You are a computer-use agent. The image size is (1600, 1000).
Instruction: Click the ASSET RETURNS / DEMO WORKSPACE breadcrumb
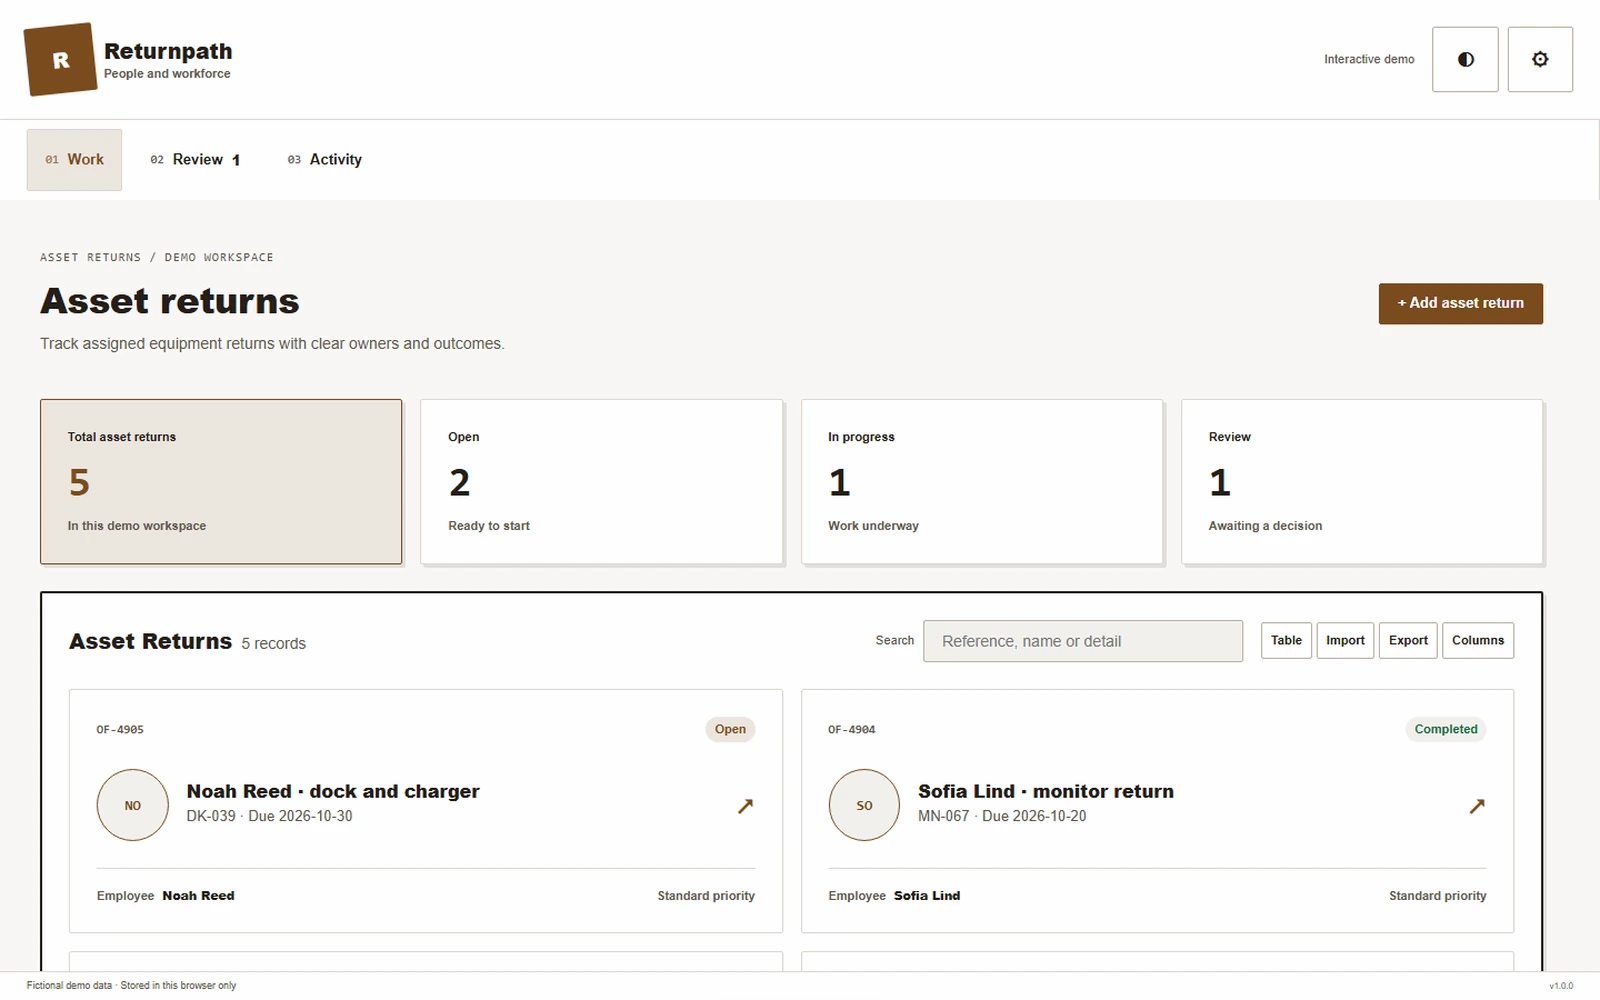pyautogui.click(x=157, y=258)
